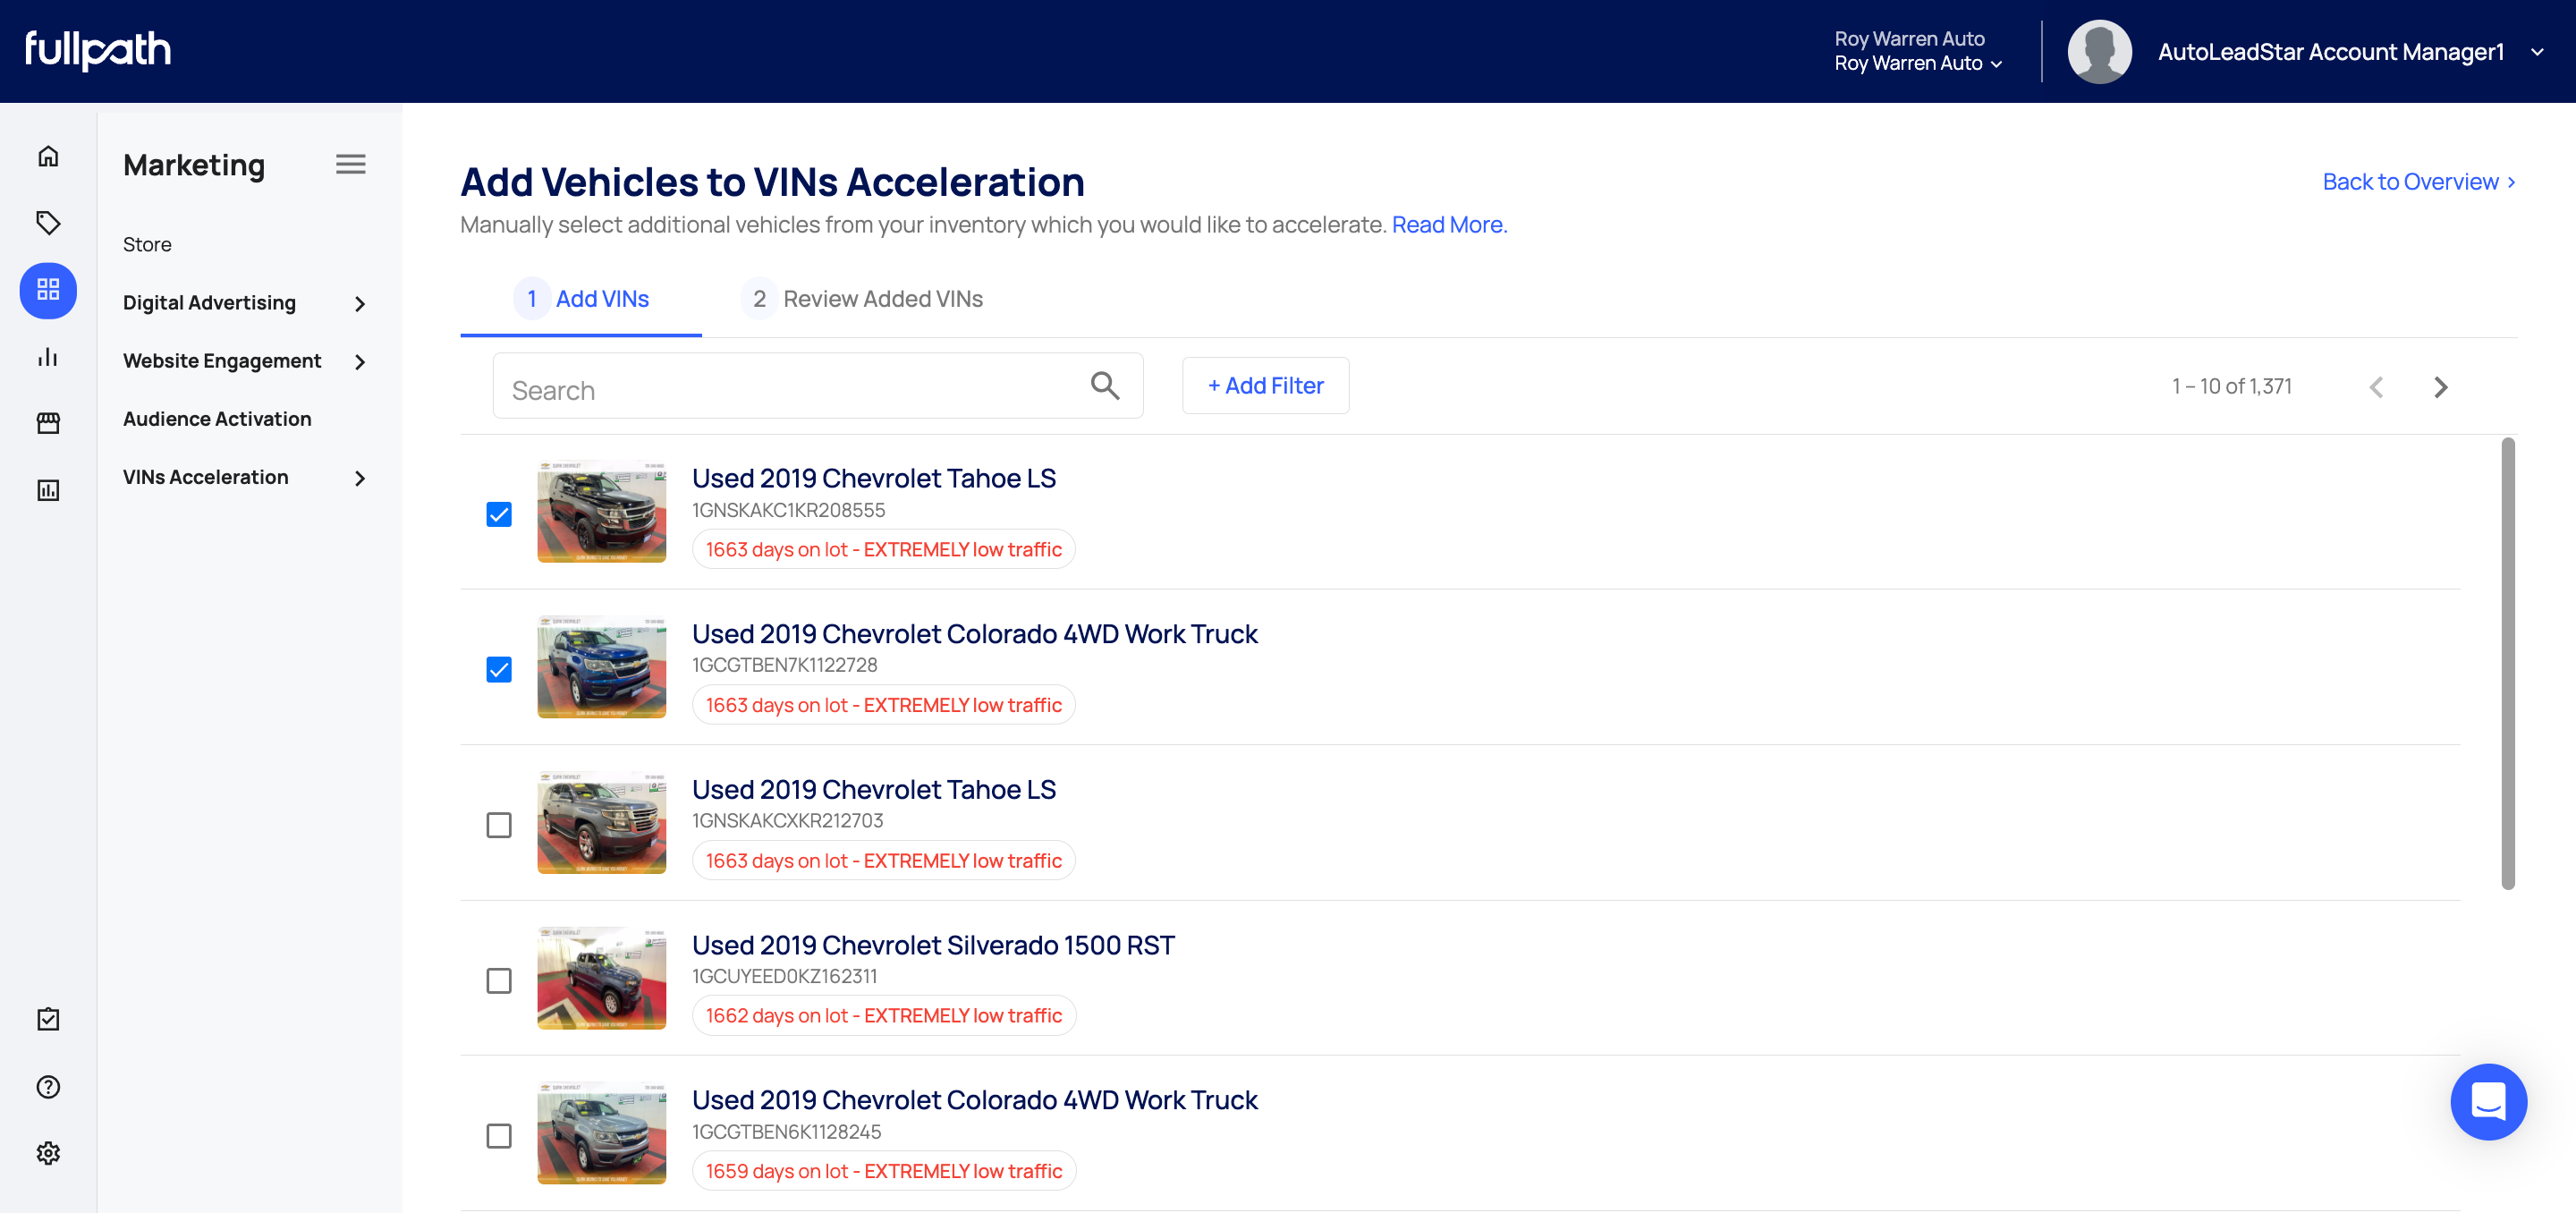Expand Digital Advertising submenu
The width and height of the screenshot is (2576, 1213).
[x=360, y=303]
